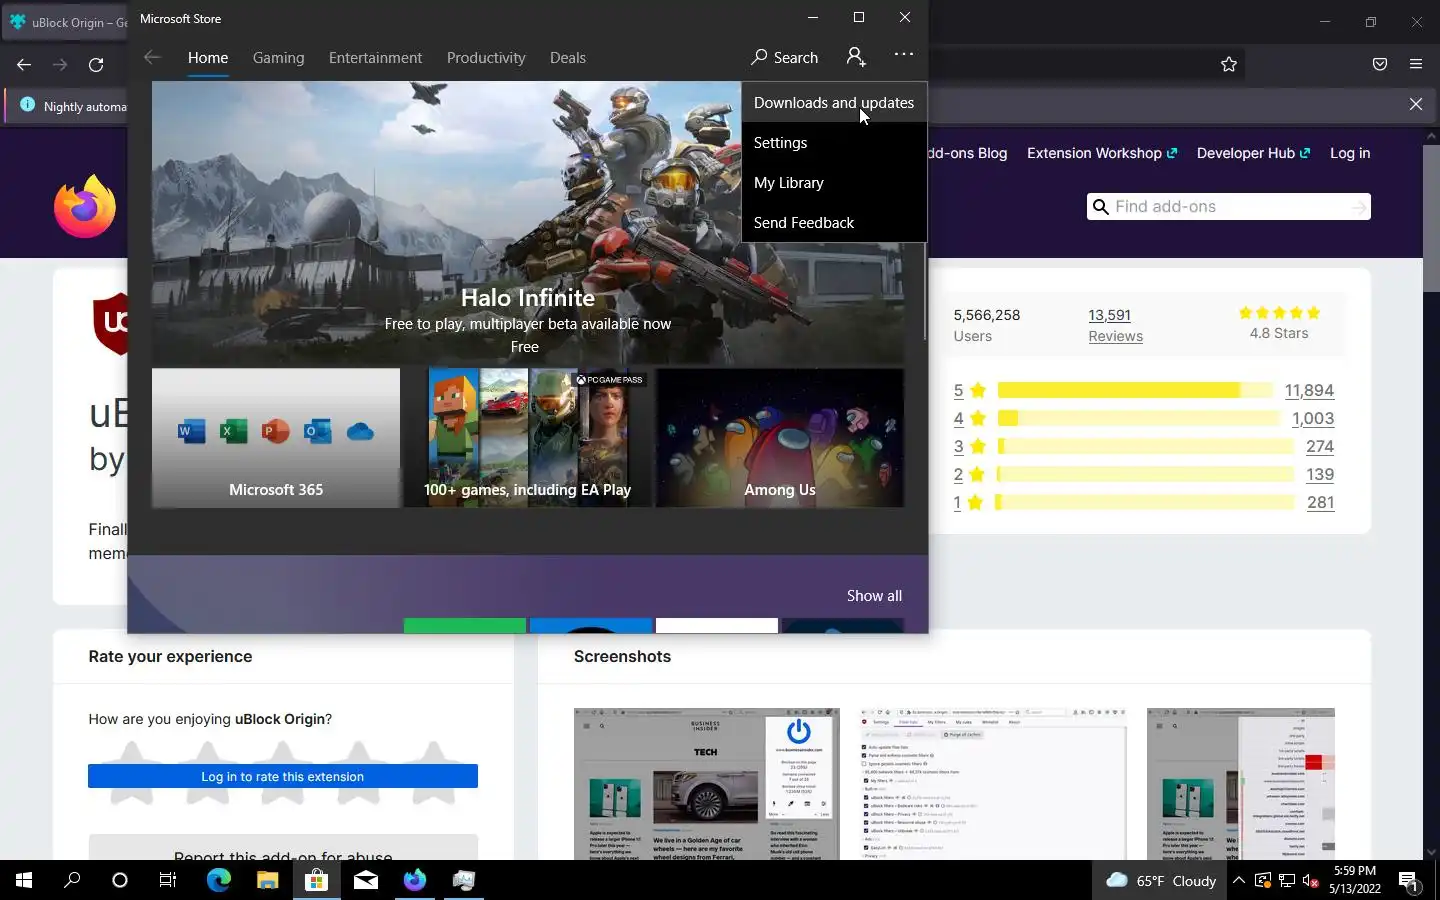Open the 281 one-star reviews count
Image resolution: width=1440 pixels, height=900 pixels.
(x=1320, y=502)
